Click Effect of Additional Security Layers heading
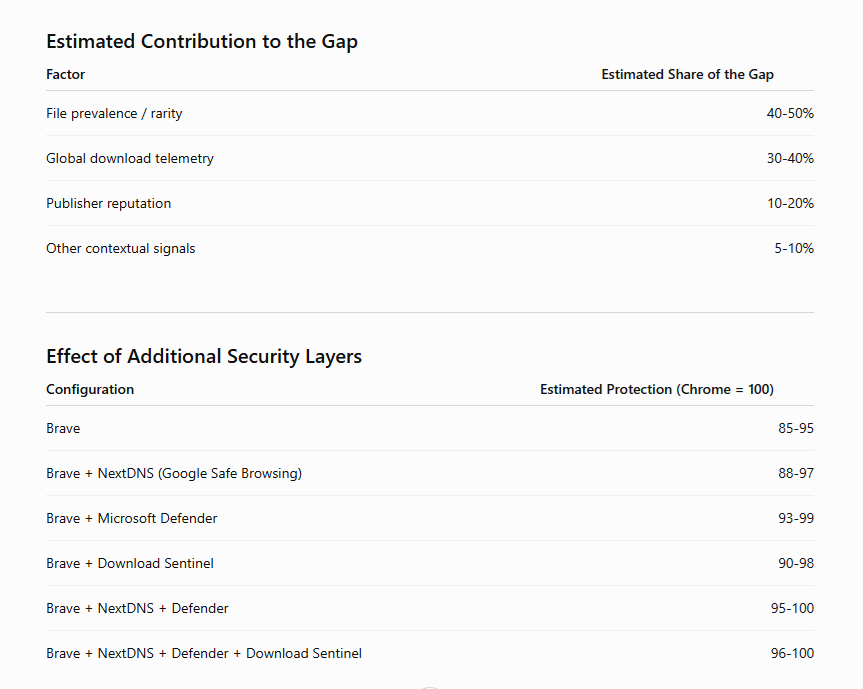Image resolution: width=863 pixels, height=689 pixels. (x=204, y=357)
